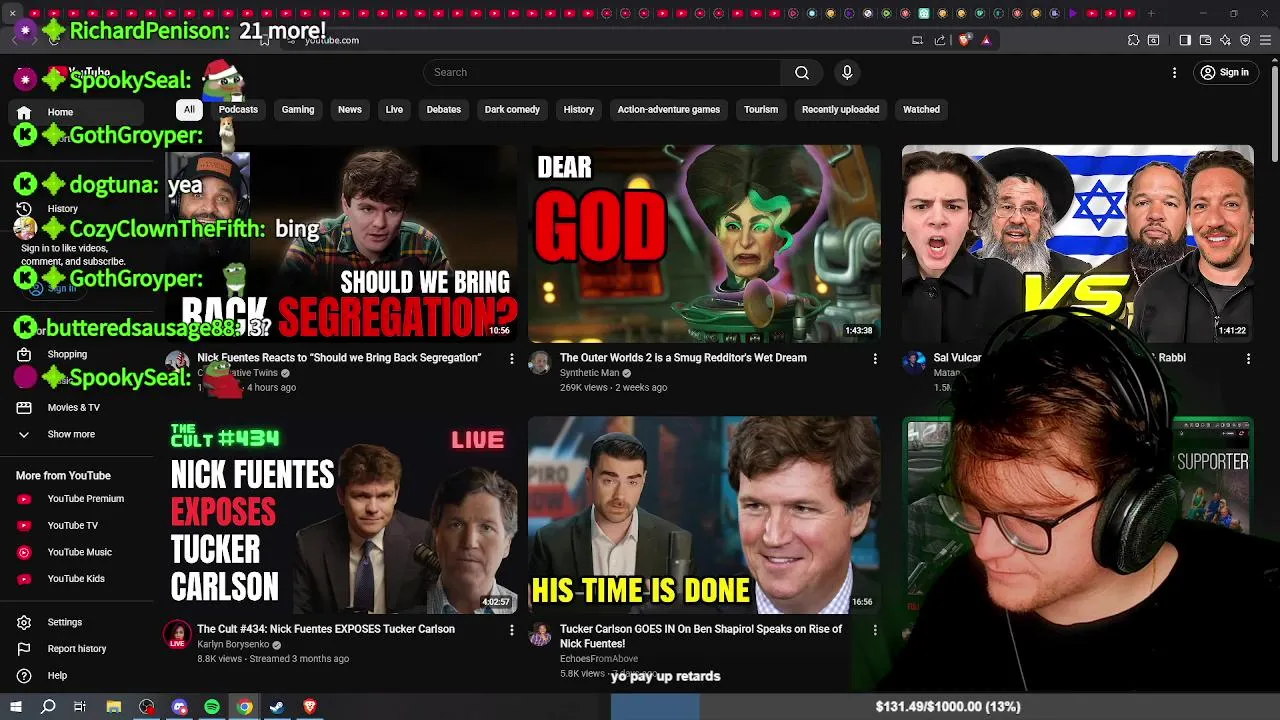Click EchoesFromAbove channel avatar

click(540, 635)
